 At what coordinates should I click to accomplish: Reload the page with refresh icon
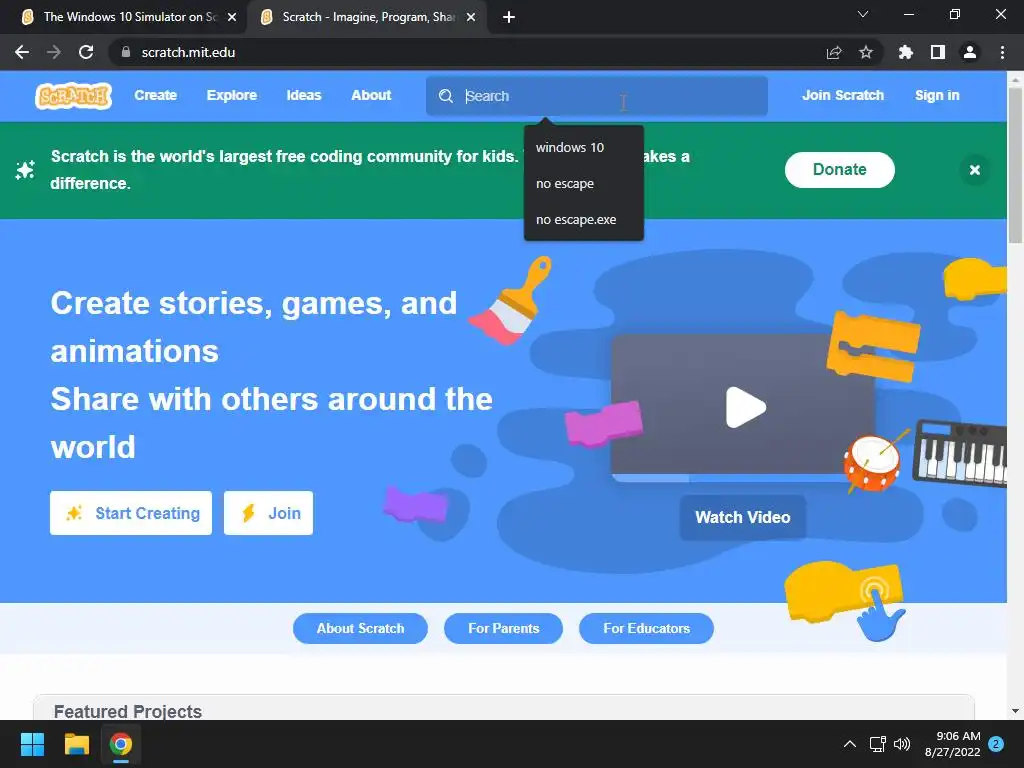86,52
